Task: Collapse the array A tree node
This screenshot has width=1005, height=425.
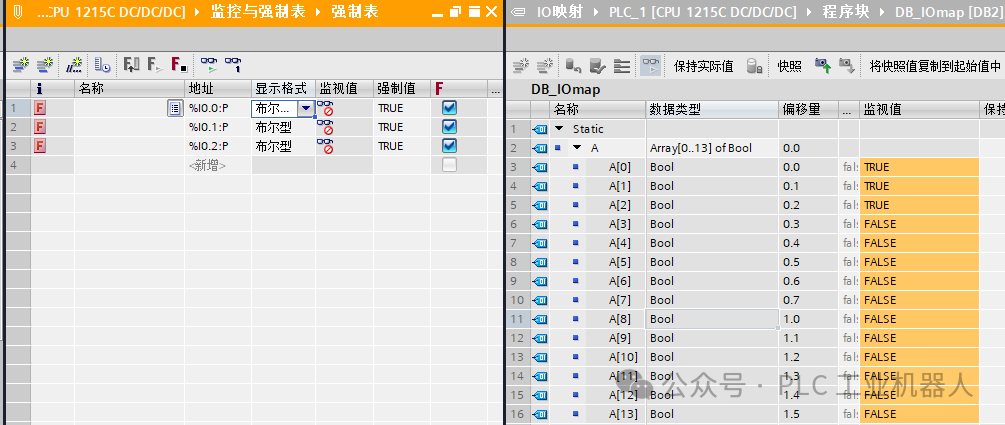Action: pos(577,148)
